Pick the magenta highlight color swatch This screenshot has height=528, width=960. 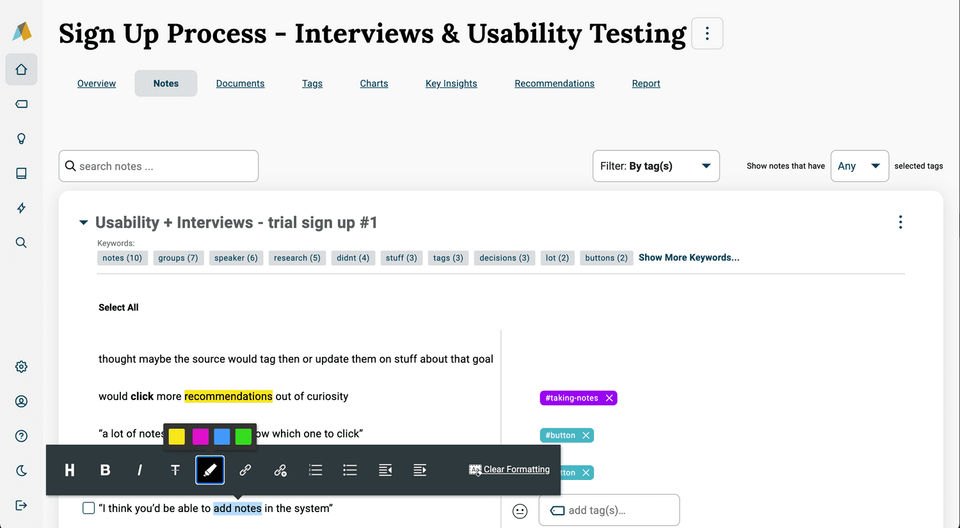click(x=200, y=436)
